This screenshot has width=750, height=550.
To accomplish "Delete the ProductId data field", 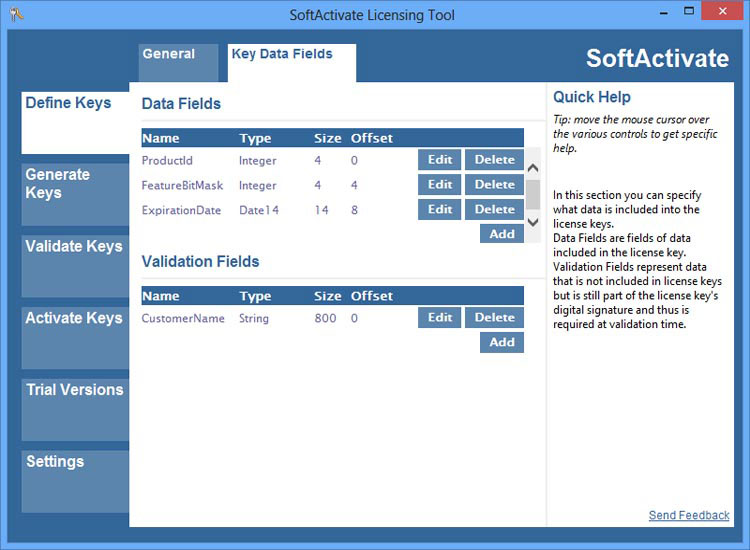I will (x=494, y=160).
